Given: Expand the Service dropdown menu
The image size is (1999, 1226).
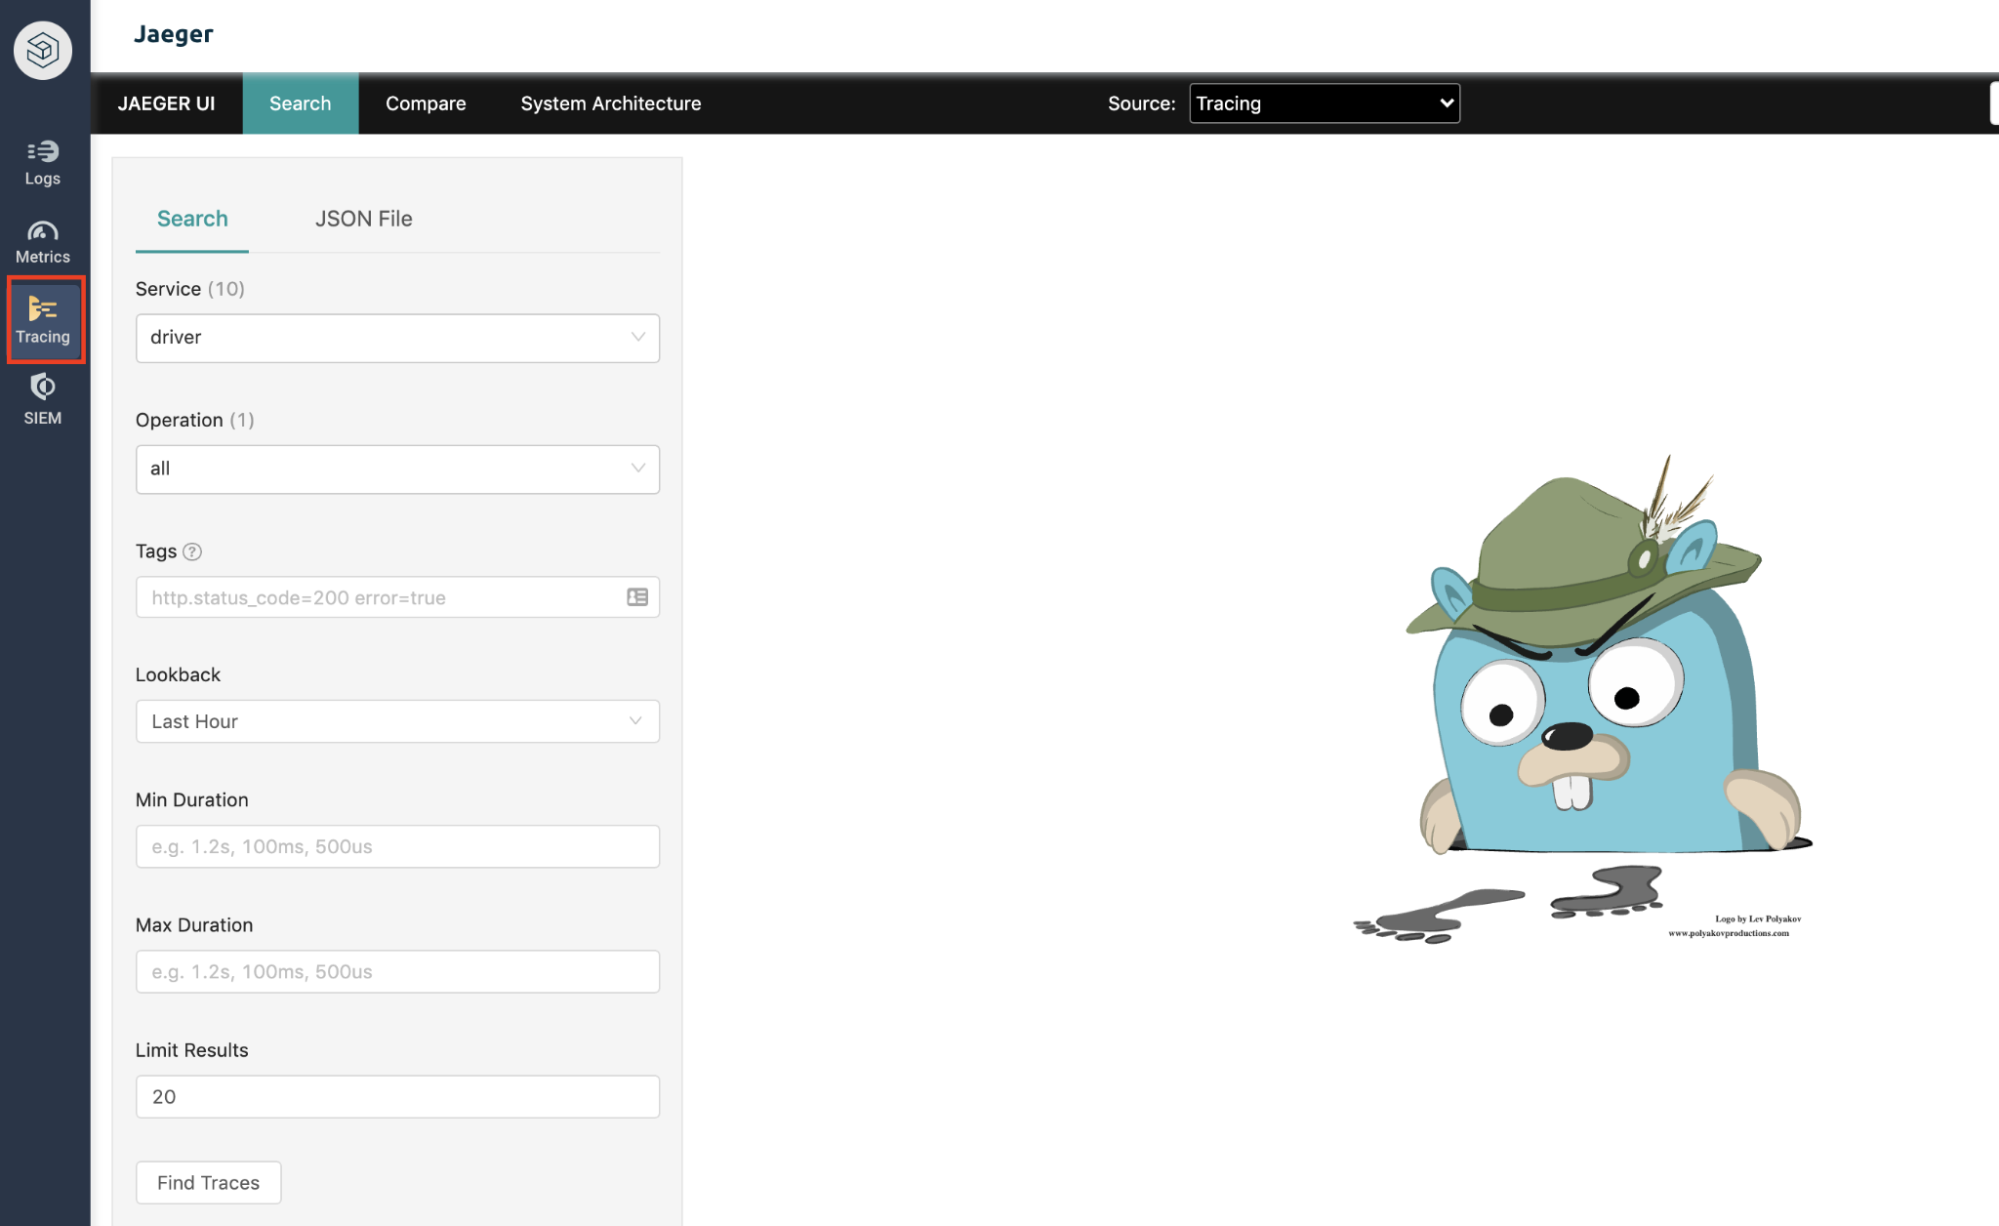Looking at the screenshot, I should pyautogui.click(x=397, y=335).
